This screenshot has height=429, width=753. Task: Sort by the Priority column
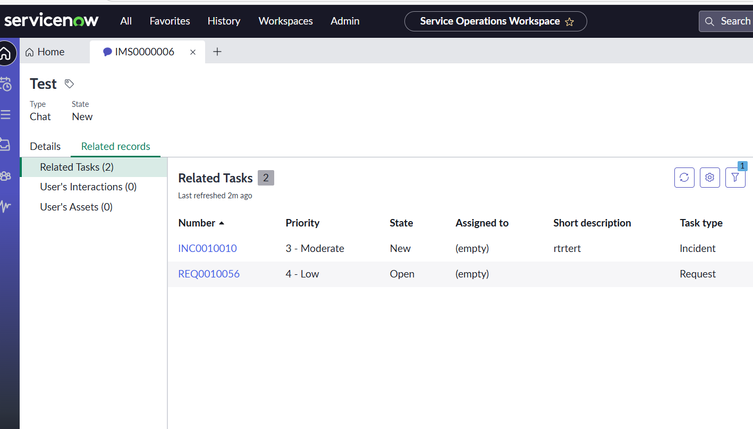point(303,223)
